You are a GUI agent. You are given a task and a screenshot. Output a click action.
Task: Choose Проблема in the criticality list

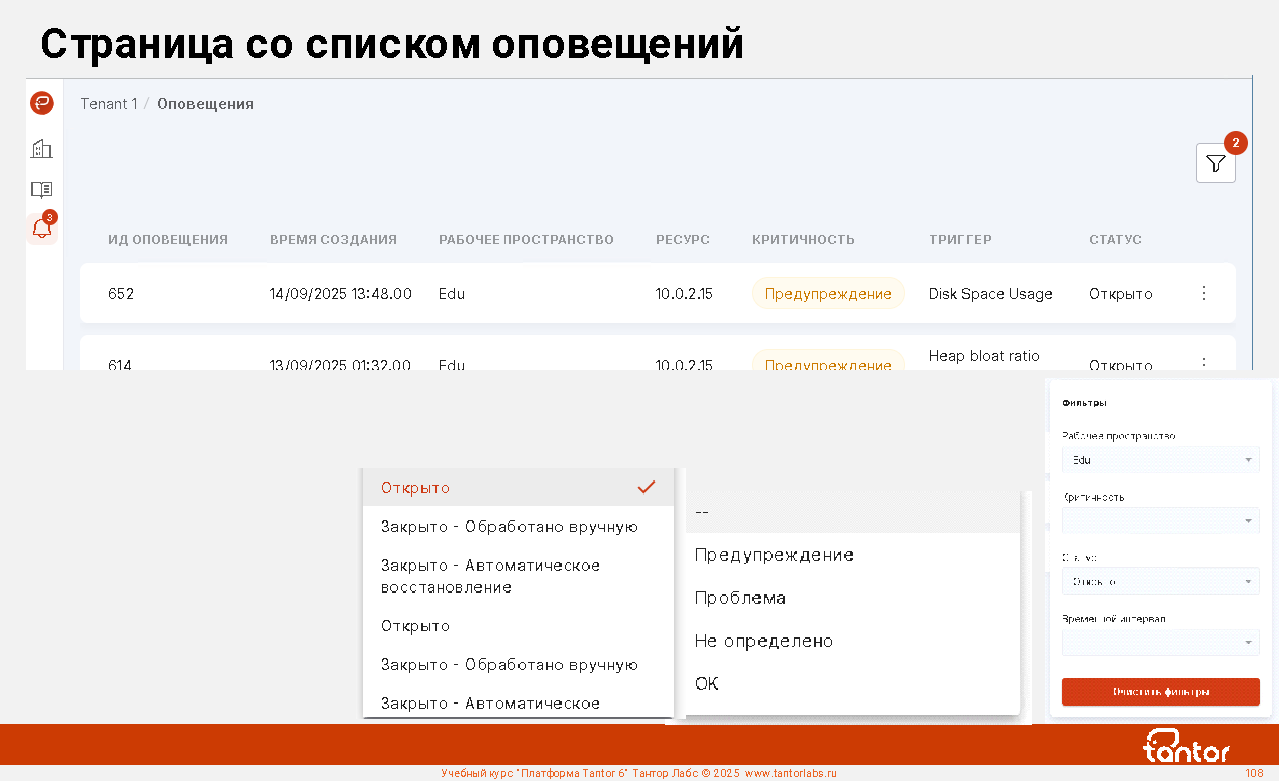[740, 598]
